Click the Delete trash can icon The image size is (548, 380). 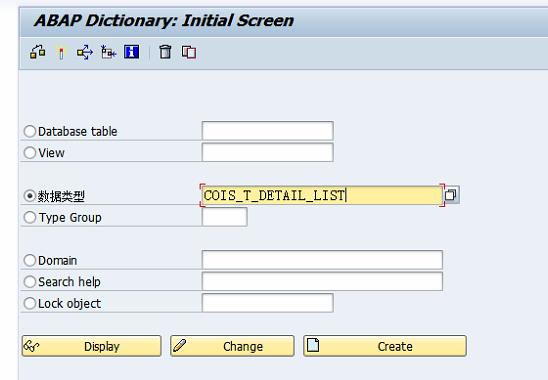165,52
